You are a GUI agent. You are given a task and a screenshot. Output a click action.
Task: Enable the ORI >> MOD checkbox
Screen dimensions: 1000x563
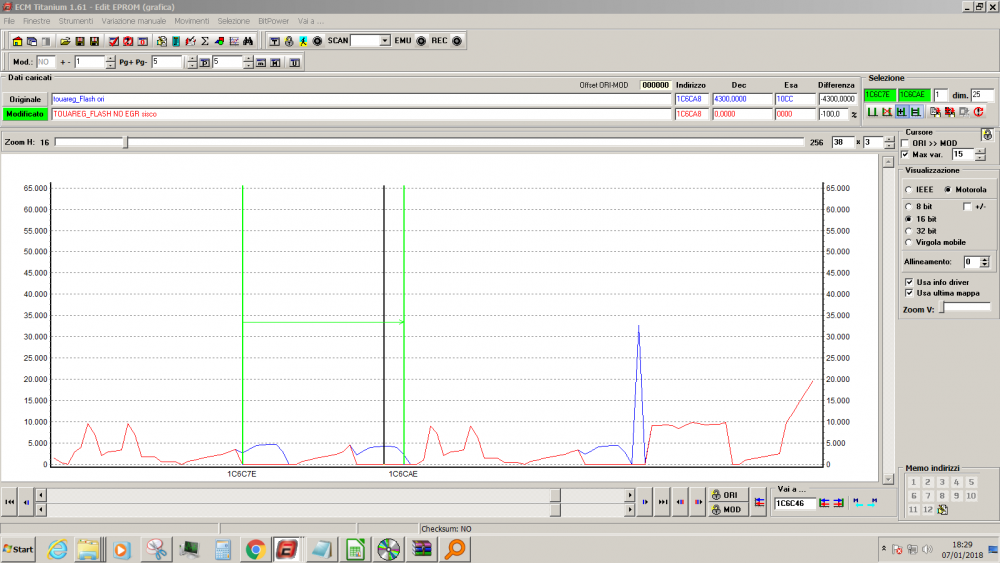point(905,143)
